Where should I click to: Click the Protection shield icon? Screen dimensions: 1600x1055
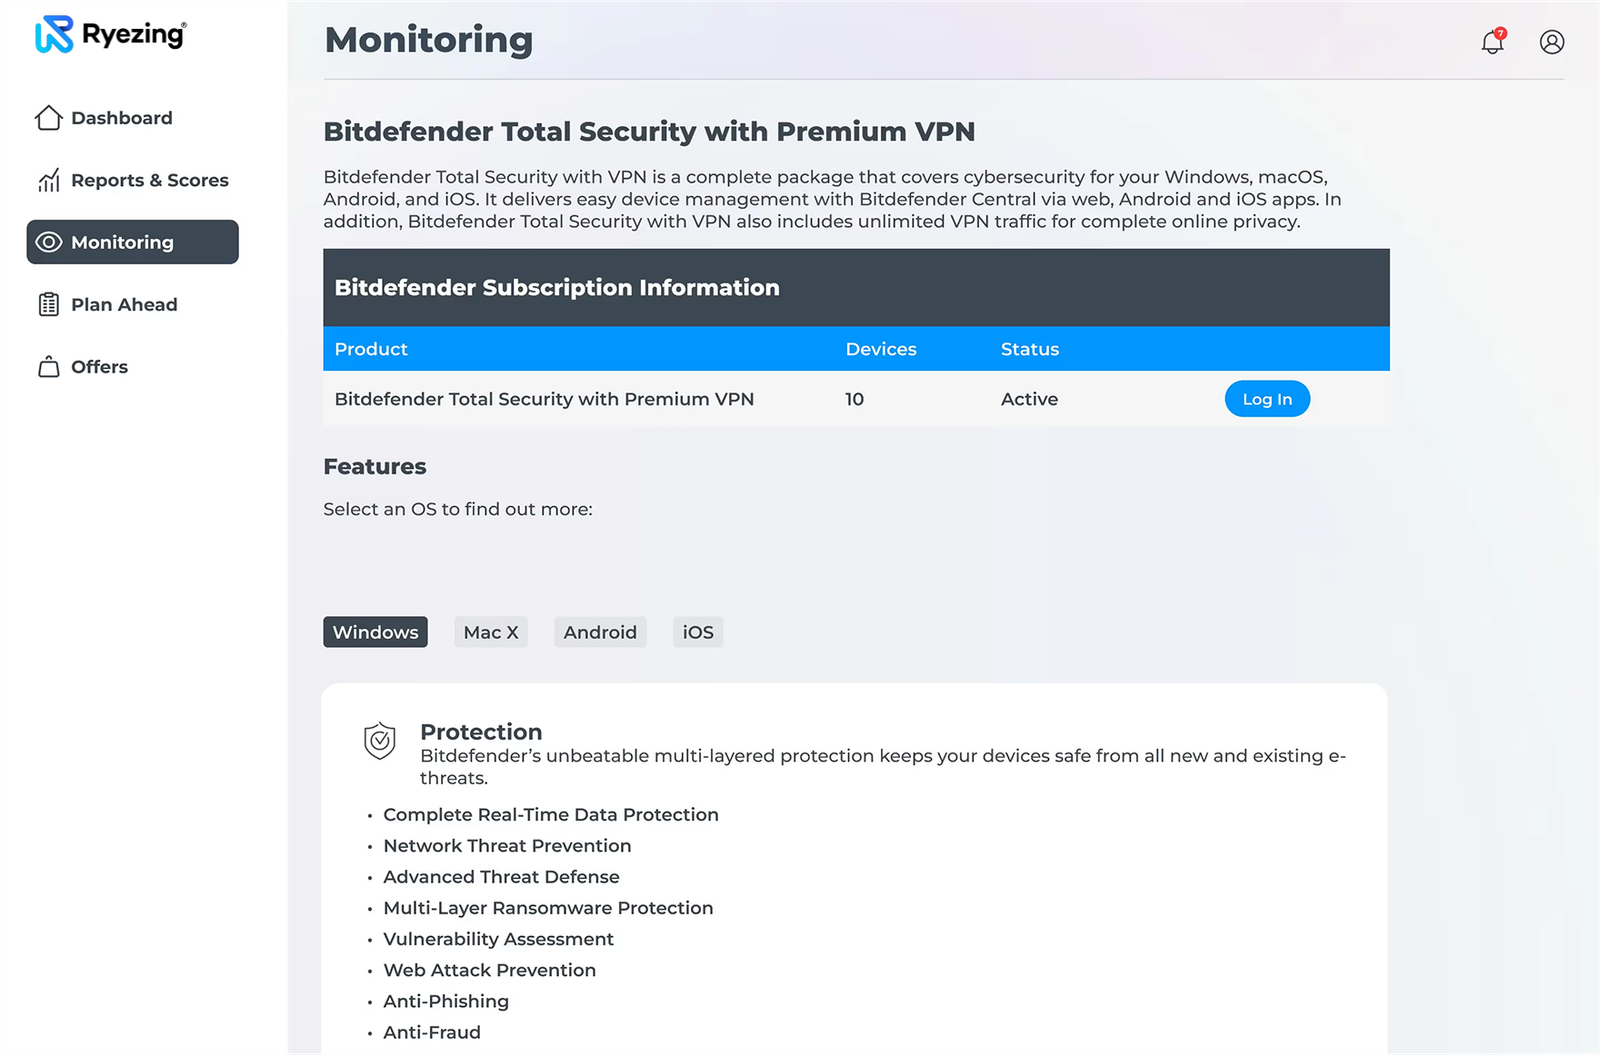tap(380, 741)
